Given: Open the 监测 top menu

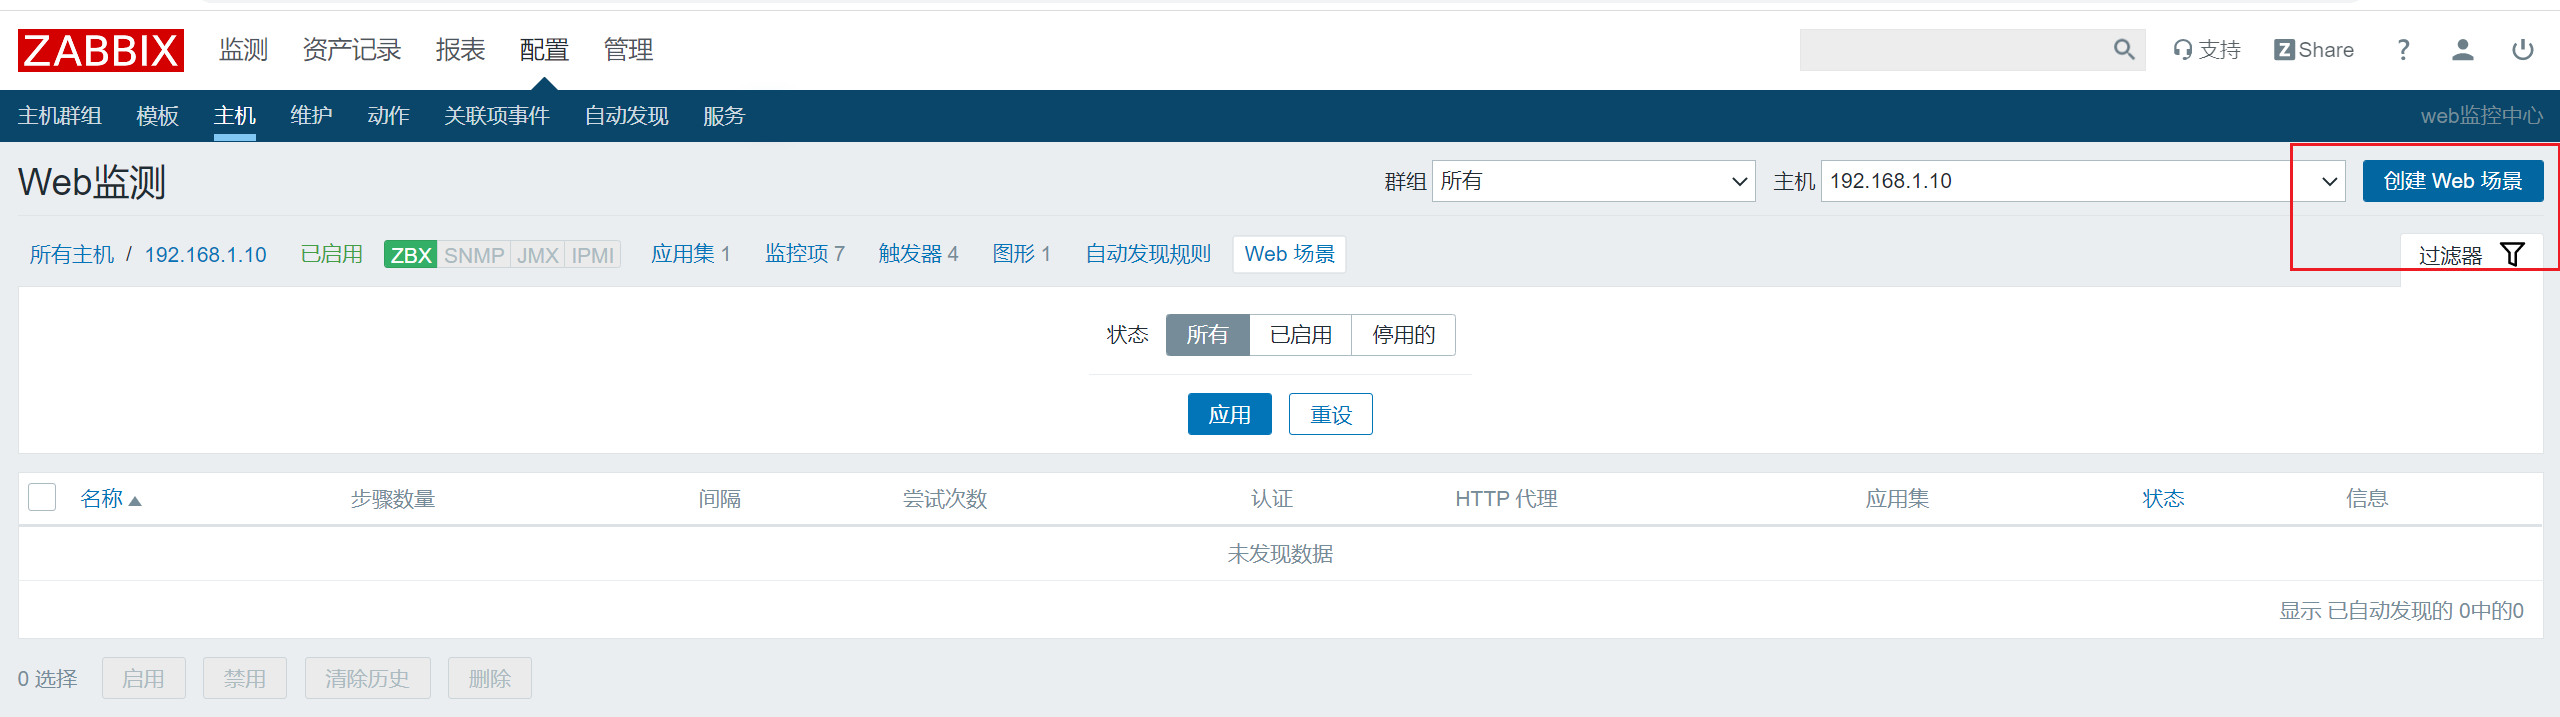Looking at the screenshot, I should pyautogui.click(x=244, y=50).
